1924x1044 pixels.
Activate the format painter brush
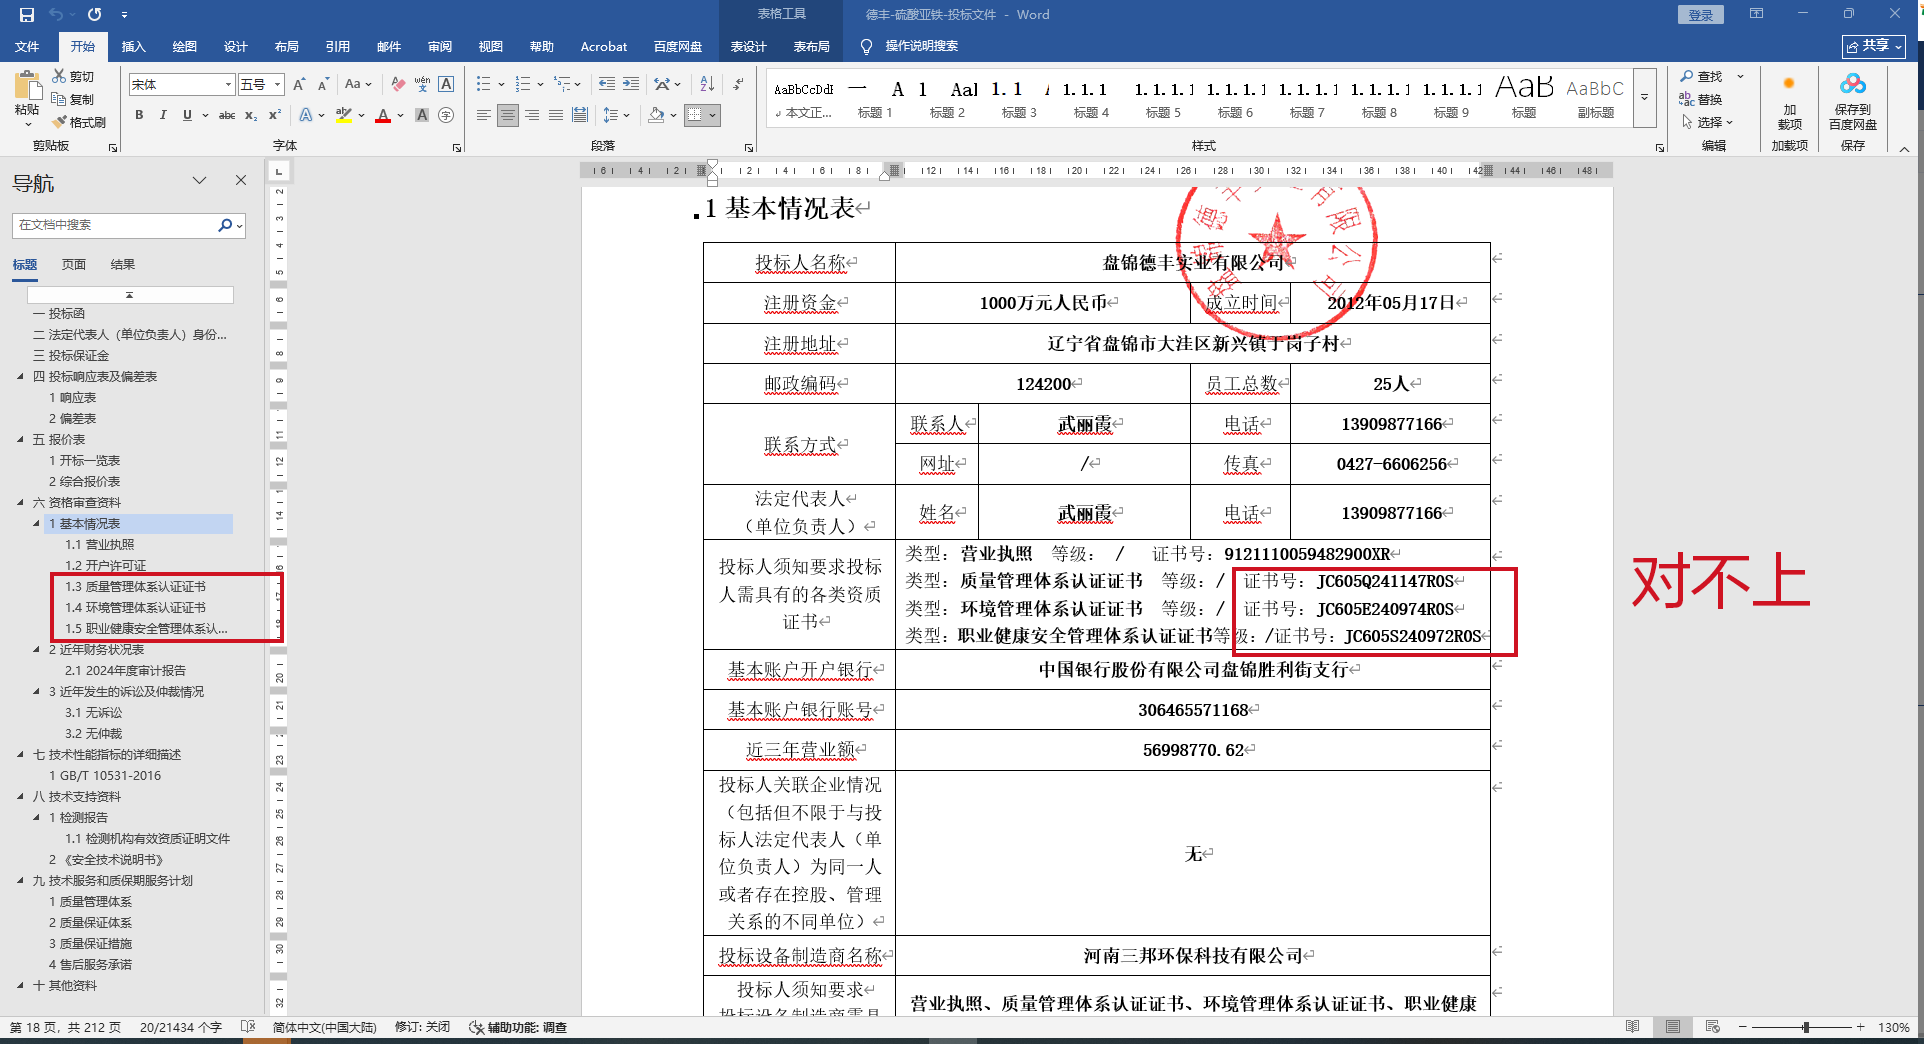(60, 122)
